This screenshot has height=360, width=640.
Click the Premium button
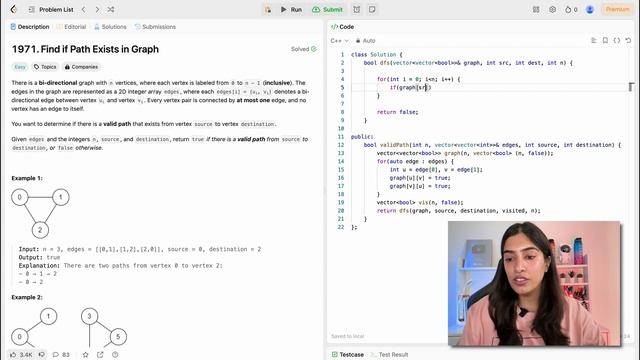(x=617, y=9)
